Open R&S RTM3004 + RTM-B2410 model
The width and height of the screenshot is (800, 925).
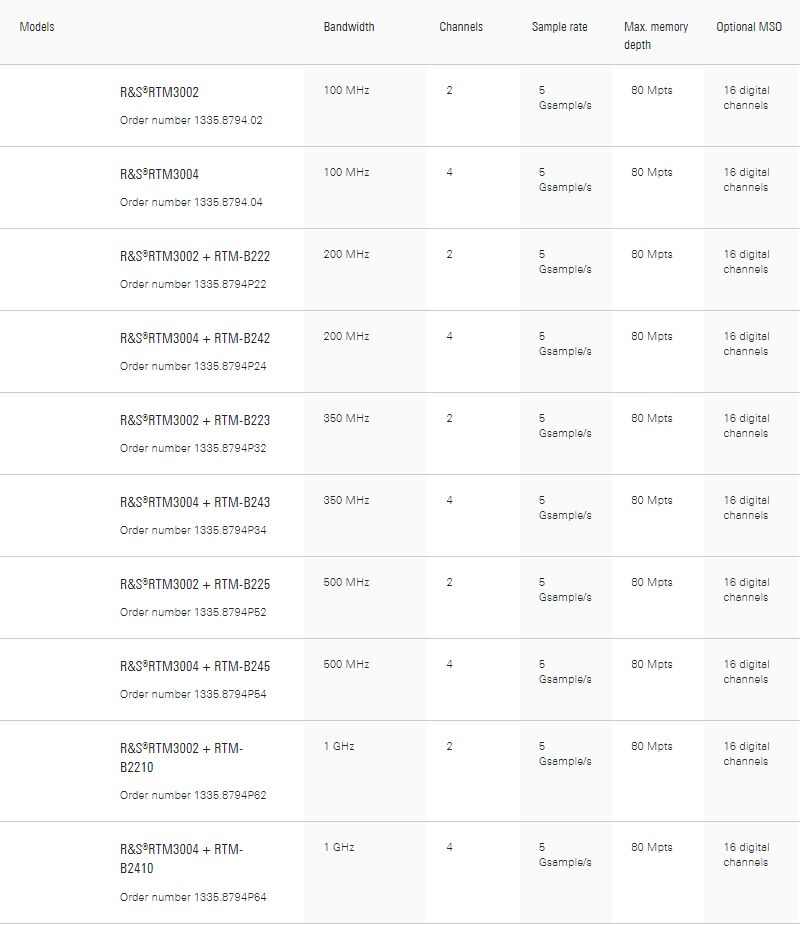point(181,858)
